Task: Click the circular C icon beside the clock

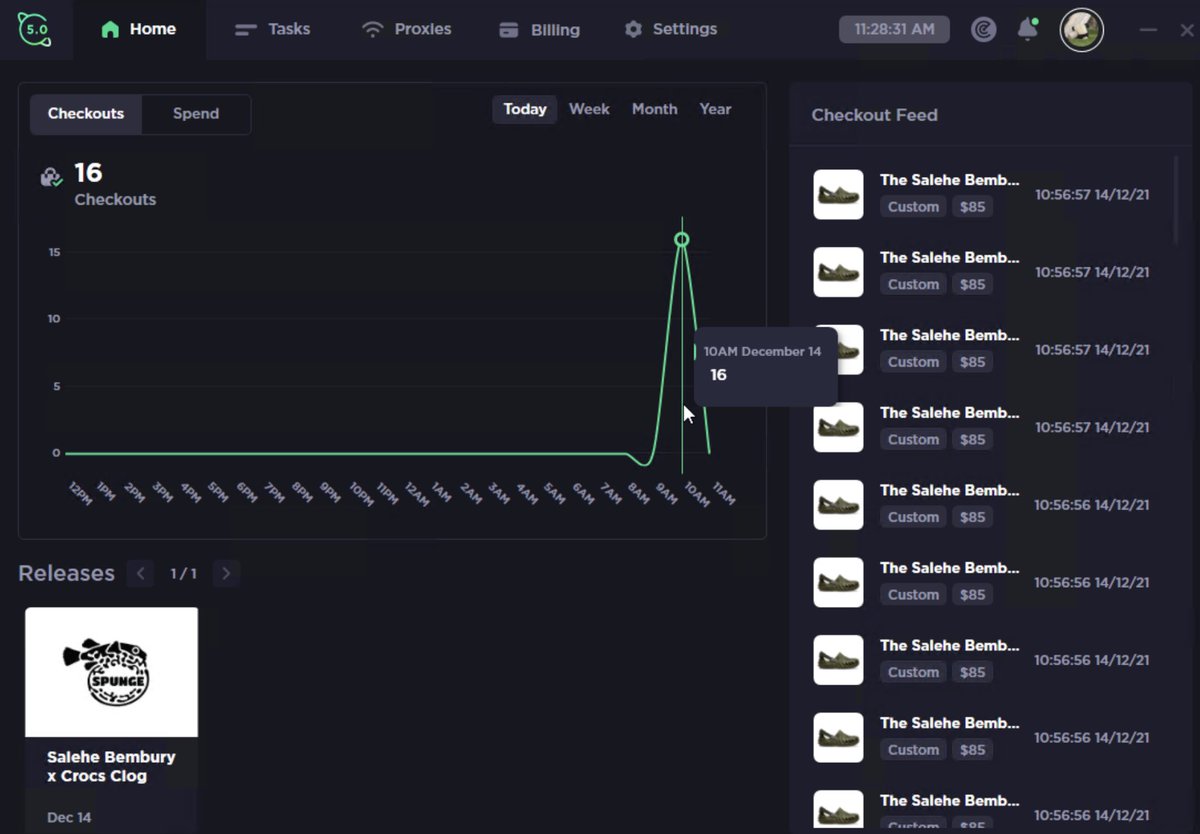Action: point(983,30)
